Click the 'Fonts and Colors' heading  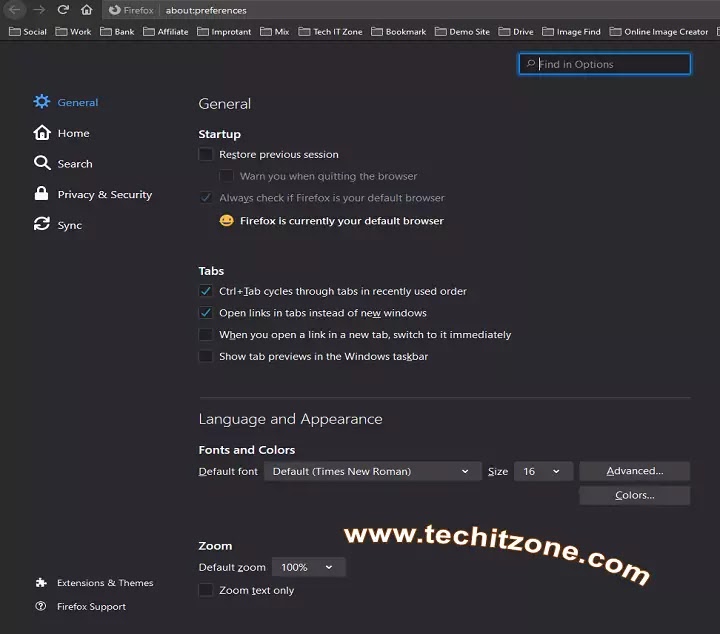tap(247, 450)
